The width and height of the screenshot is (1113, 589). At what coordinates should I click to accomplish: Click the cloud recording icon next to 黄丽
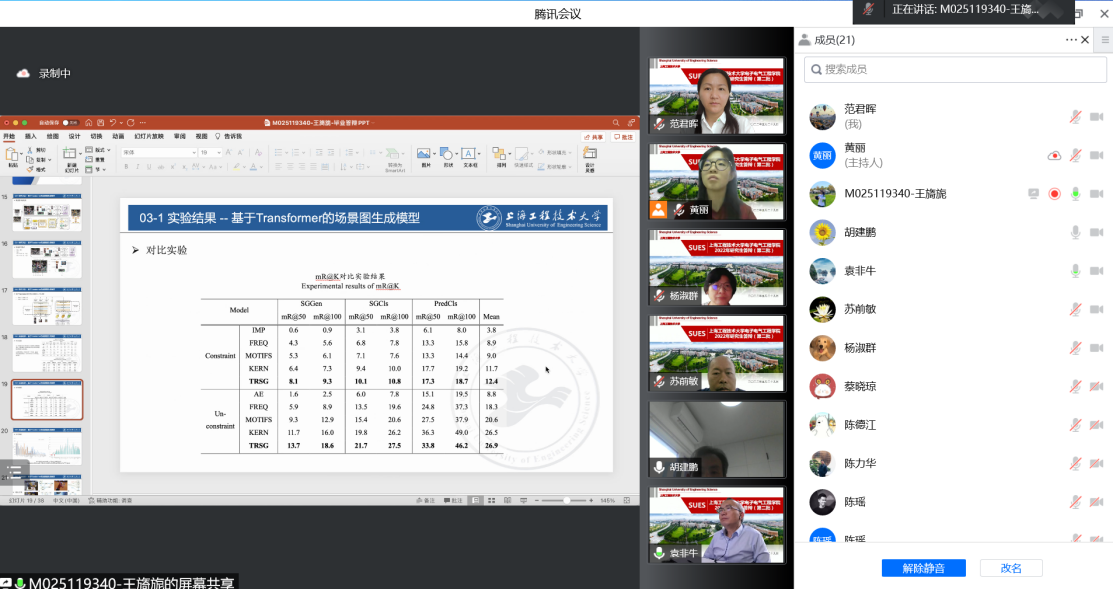1054,155
